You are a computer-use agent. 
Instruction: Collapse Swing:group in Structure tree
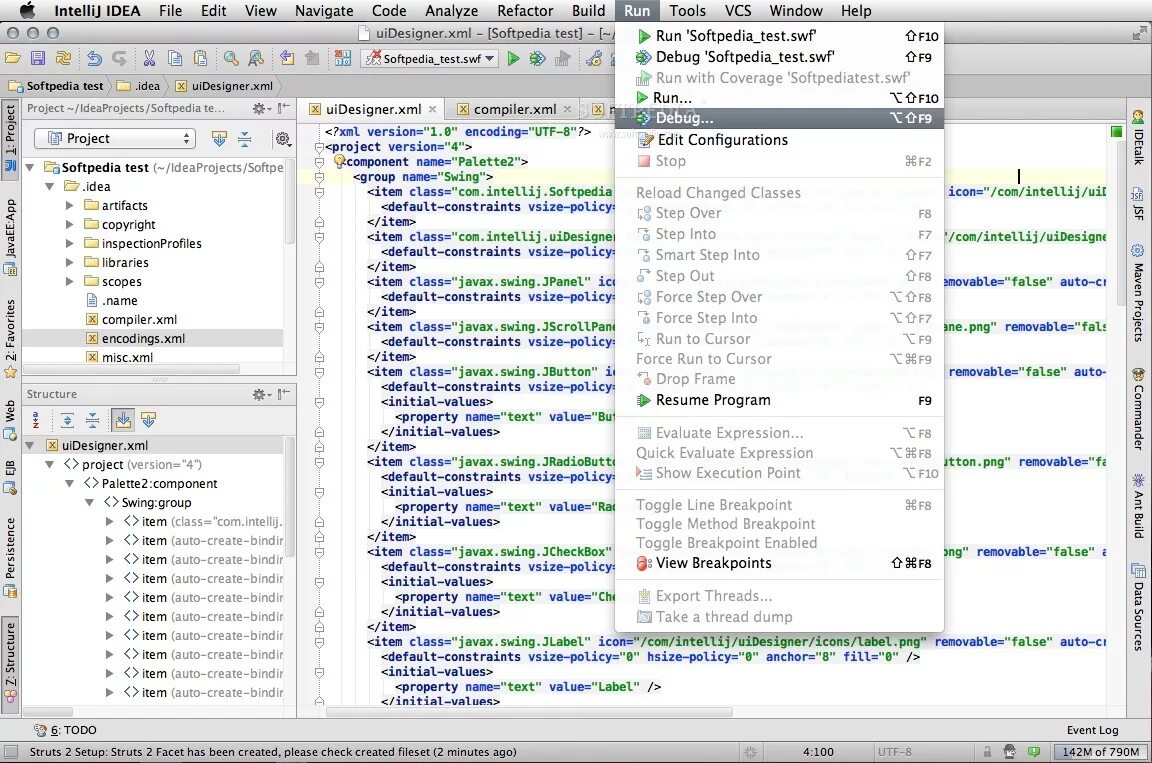pos(89,502)
